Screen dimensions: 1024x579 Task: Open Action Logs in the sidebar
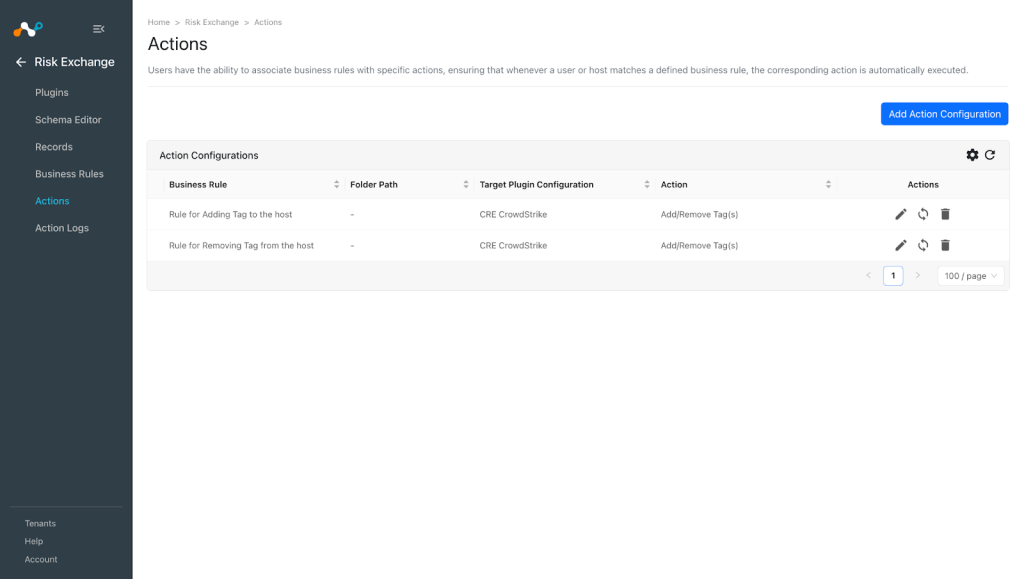point(62,228)
